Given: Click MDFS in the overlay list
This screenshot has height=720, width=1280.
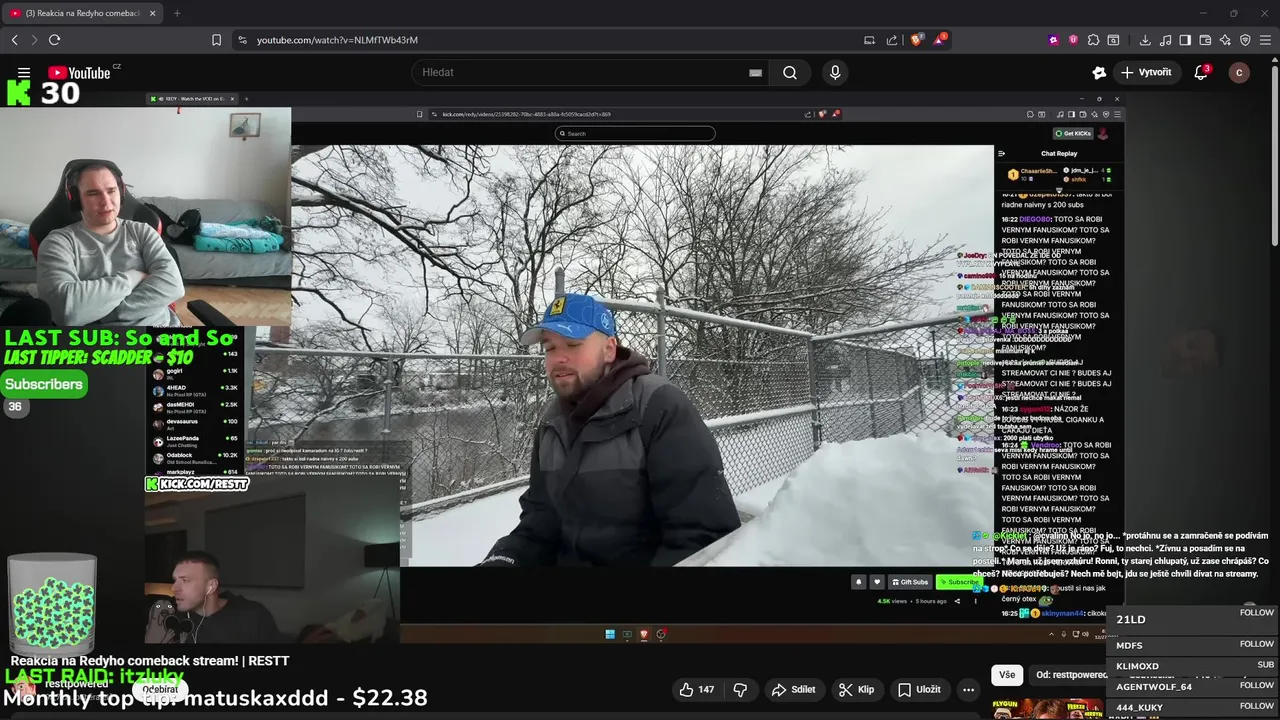Looking at the screenshot, I should [1129, 646].
